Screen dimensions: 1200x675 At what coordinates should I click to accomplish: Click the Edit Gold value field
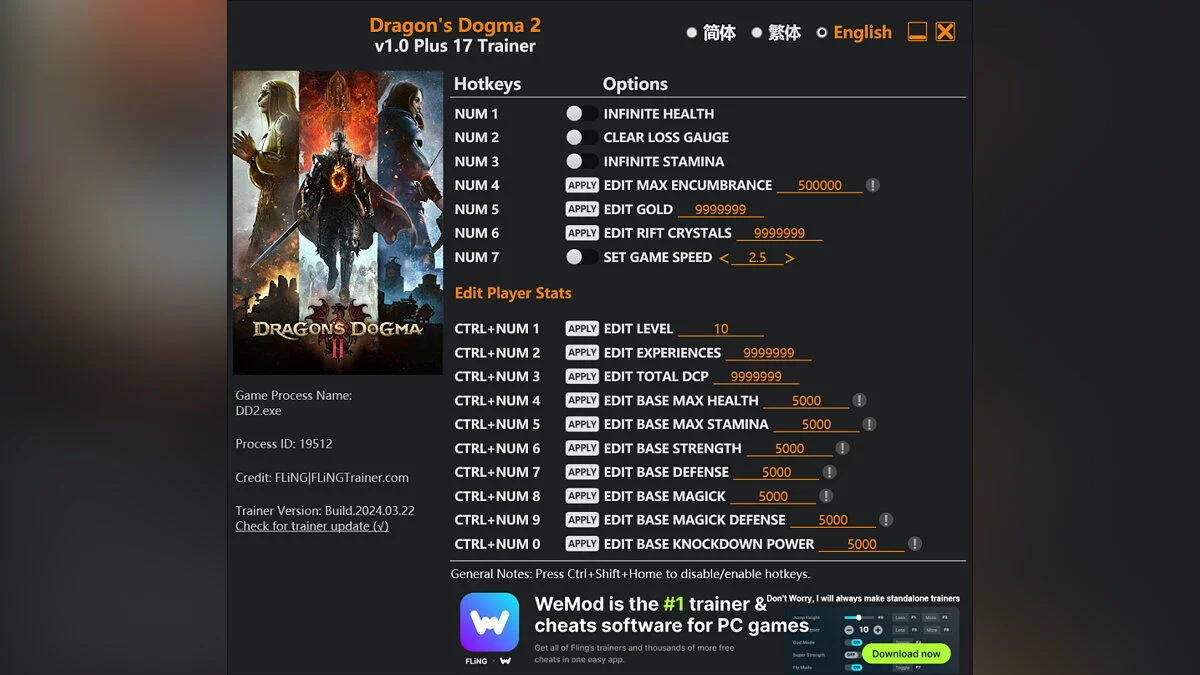pyautogui.click(x=721, y=209)
